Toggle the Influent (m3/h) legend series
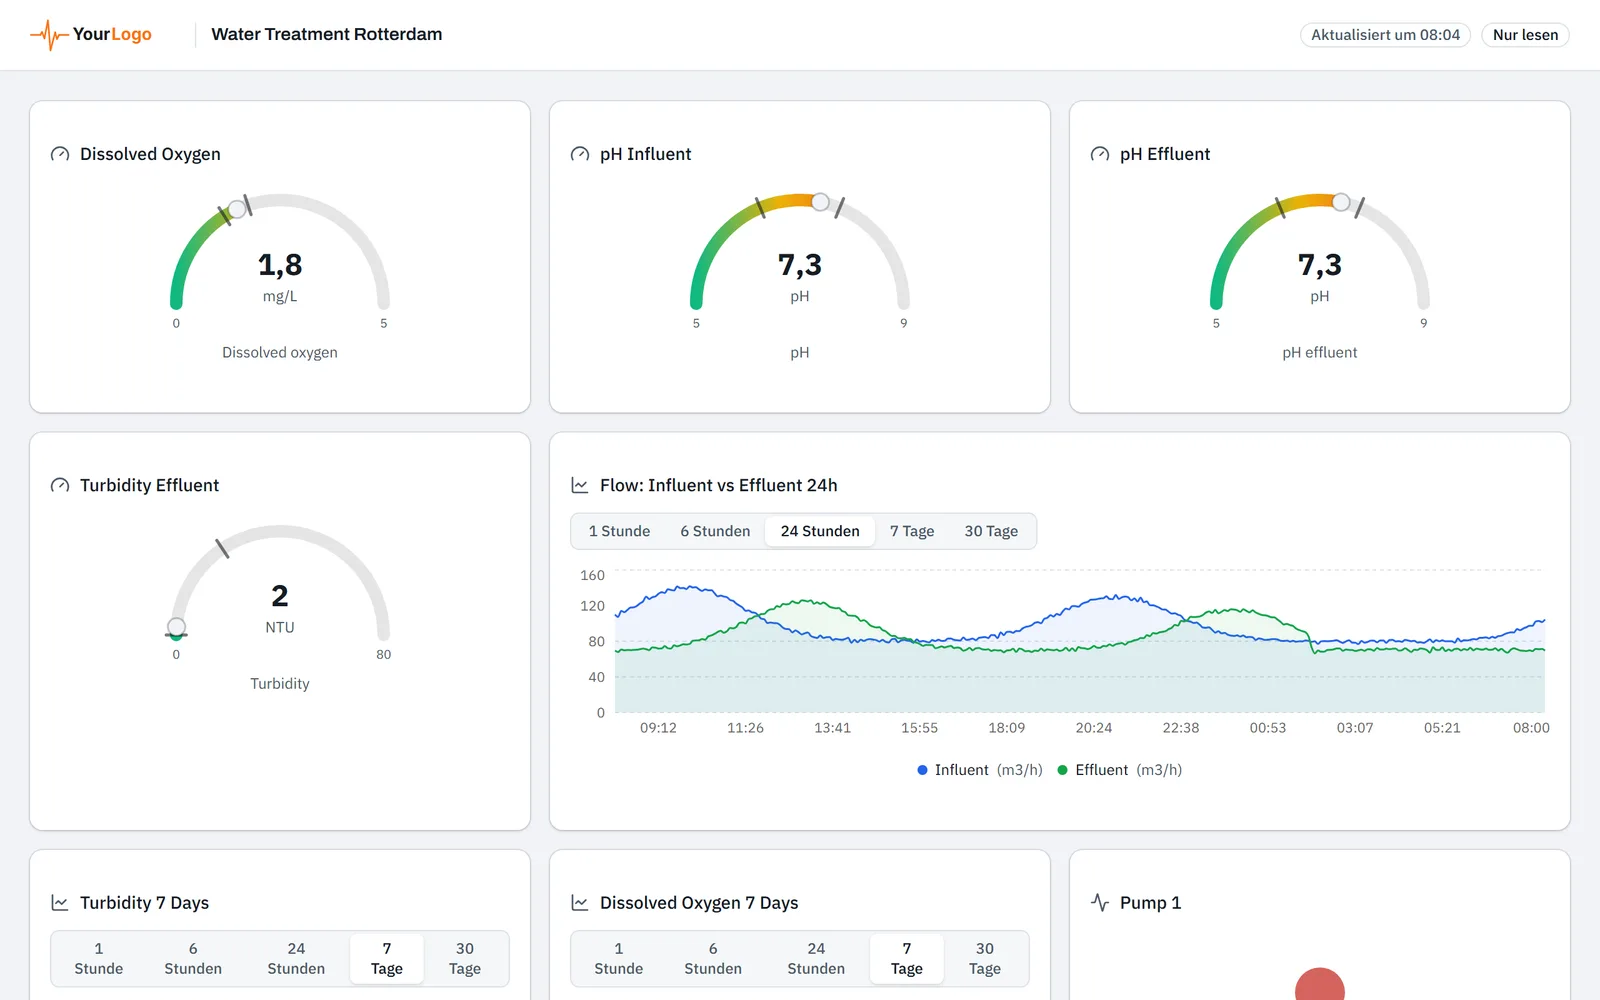Image resolution: width=1600 pixels, height=1000 pixels. 980,770
